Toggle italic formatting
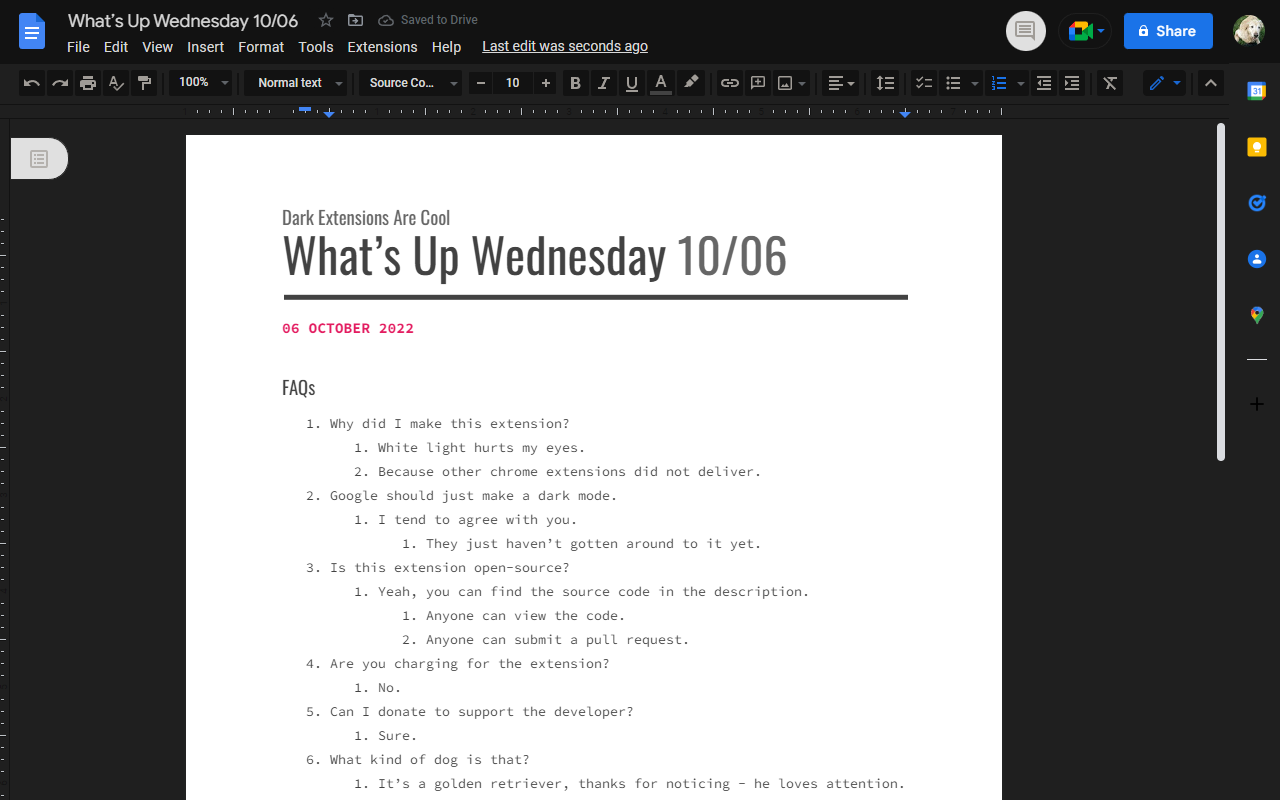Viewport: 1280px width, 800px height. point(603,83)
